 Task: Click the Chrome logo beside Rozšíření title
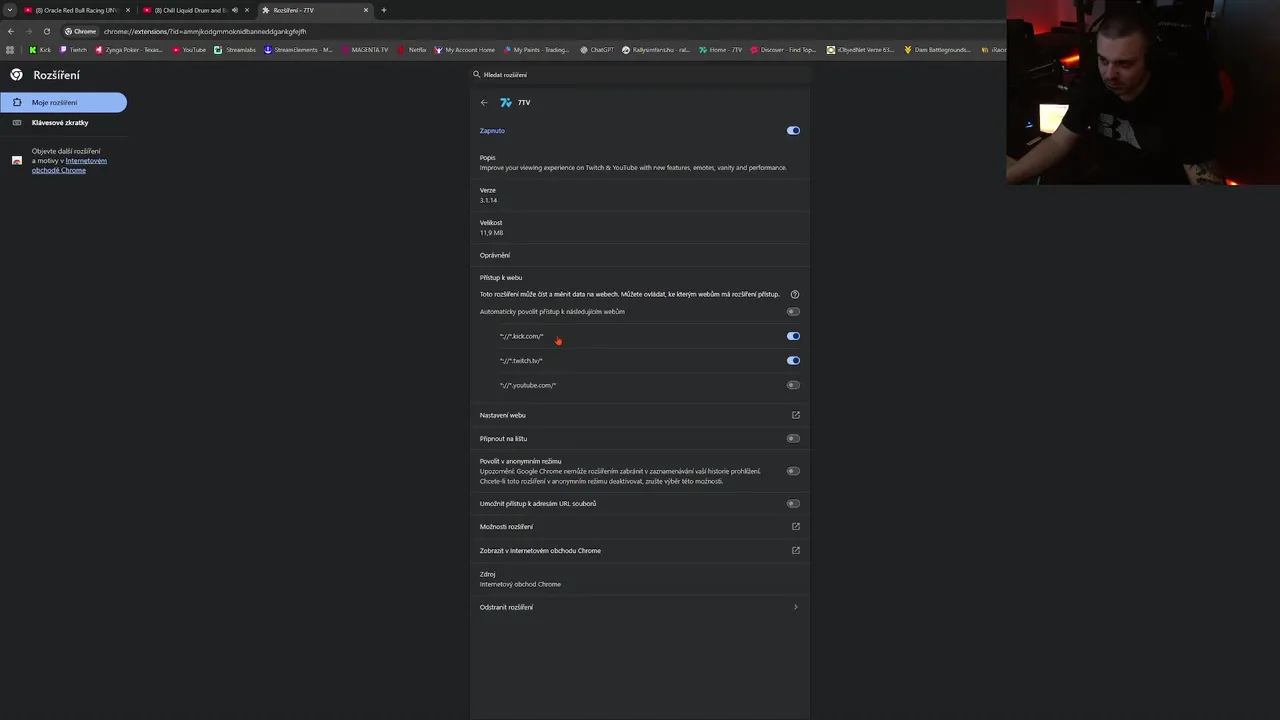16,75
